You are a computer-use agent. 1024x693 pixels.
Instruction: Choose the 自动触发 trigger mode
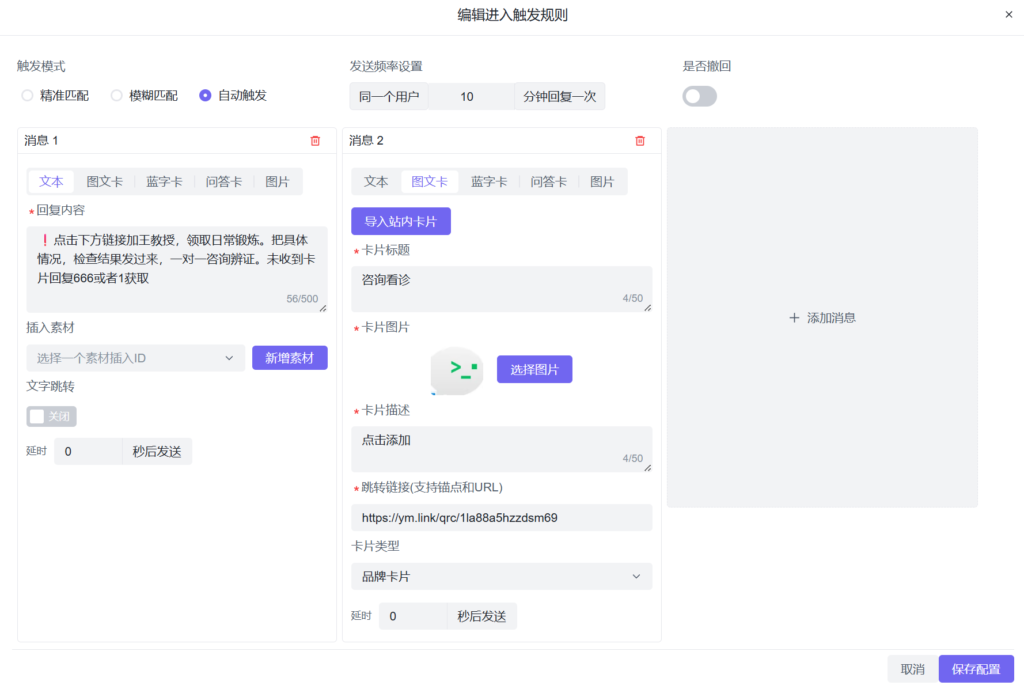click(205, 96)
